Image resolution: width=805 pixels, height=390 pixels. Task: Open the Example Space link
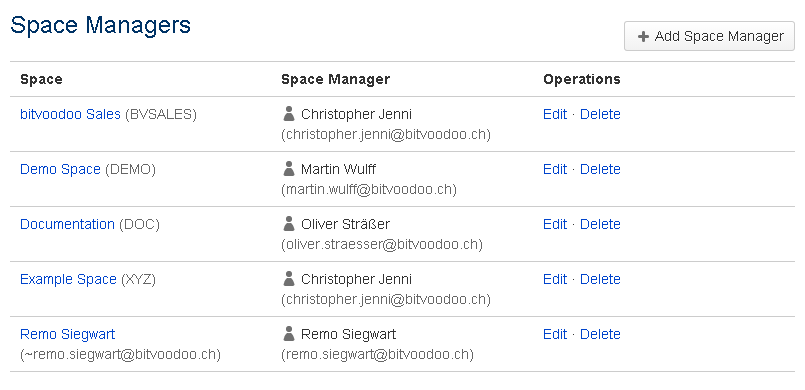click(68, 279)
